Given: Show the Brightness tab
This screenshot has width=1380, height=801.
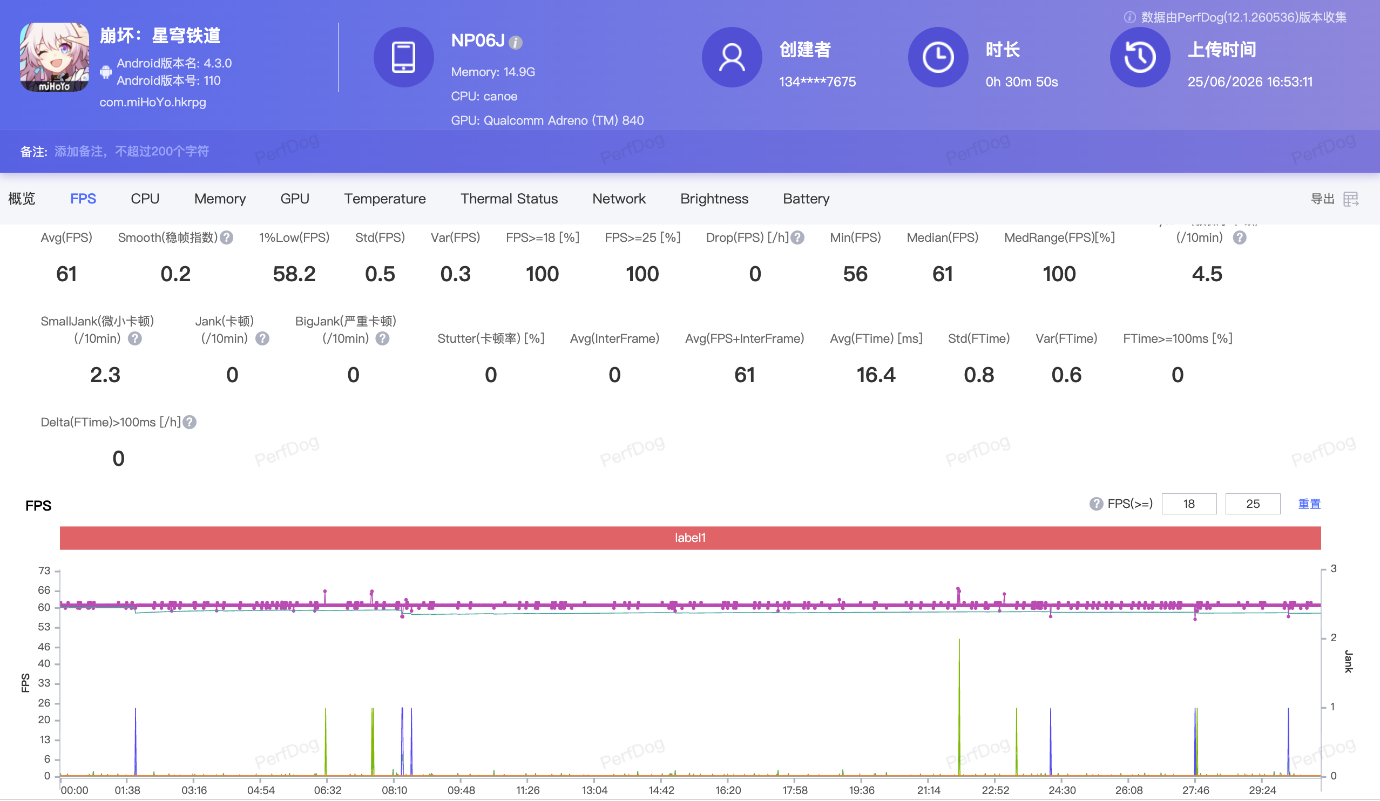Looking at the screenshot, I should click(714, 199).
